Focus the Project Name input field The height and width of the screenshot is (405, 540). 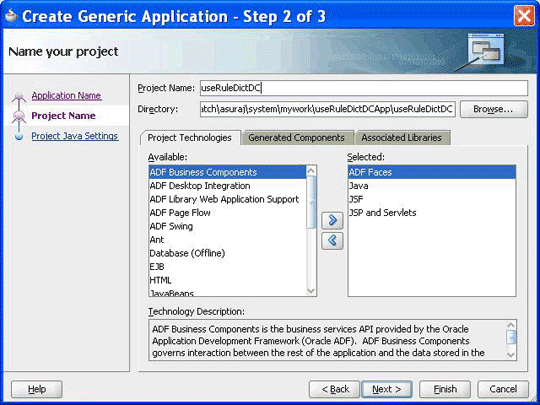364,88
